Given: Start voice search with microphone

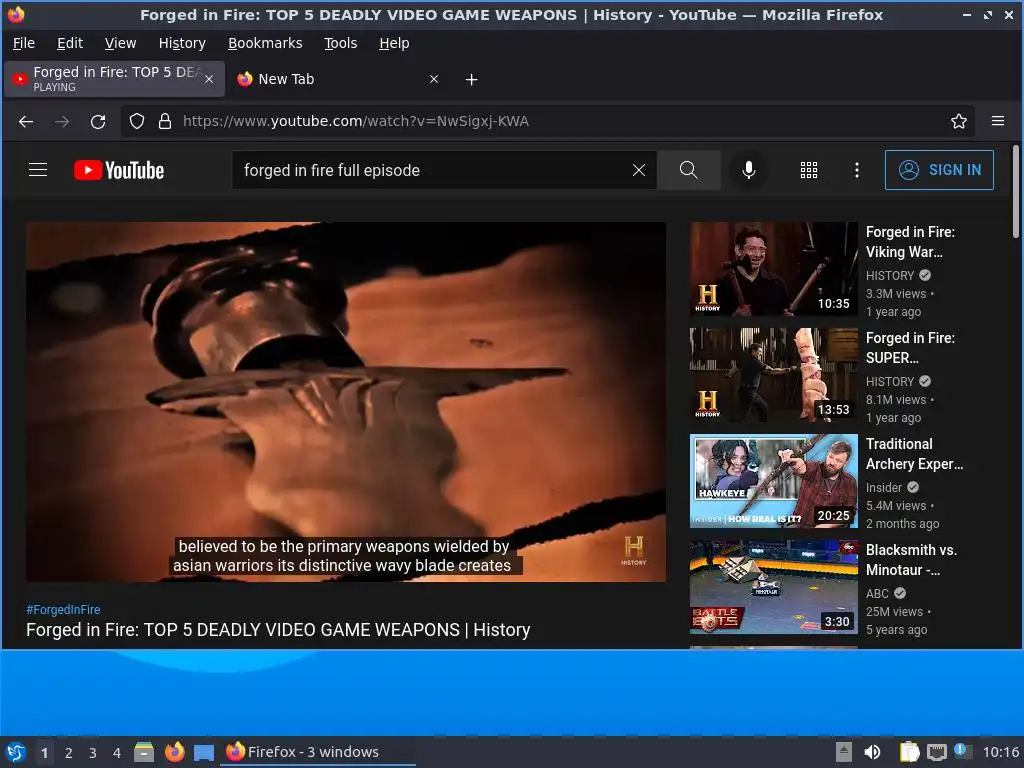Looking at the screenshot, I should (749, 170).
